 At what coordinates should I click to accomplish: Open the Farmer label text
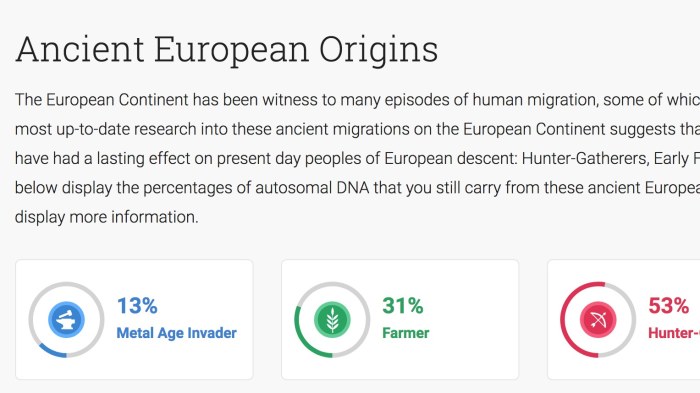pyautogui.click(x=406, y=333)
